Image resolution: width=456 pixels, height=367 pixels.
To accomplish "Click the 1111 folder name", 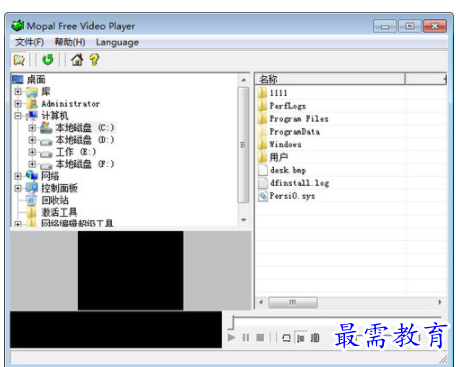I will click(x=278, y=93).
